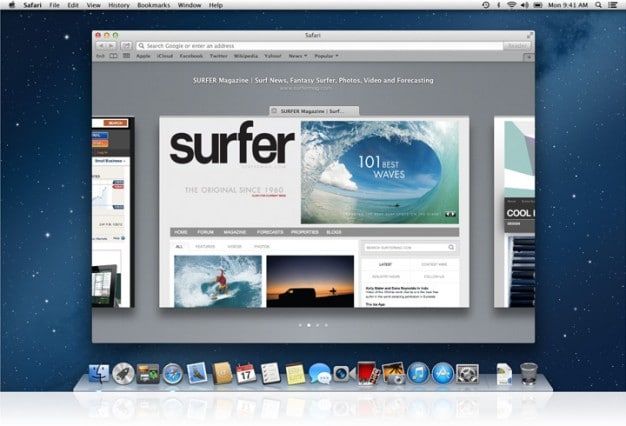626x426 pixels.
Task: Open Reading List glasses icon in bookmarks bar
Action: coord(101,56)
